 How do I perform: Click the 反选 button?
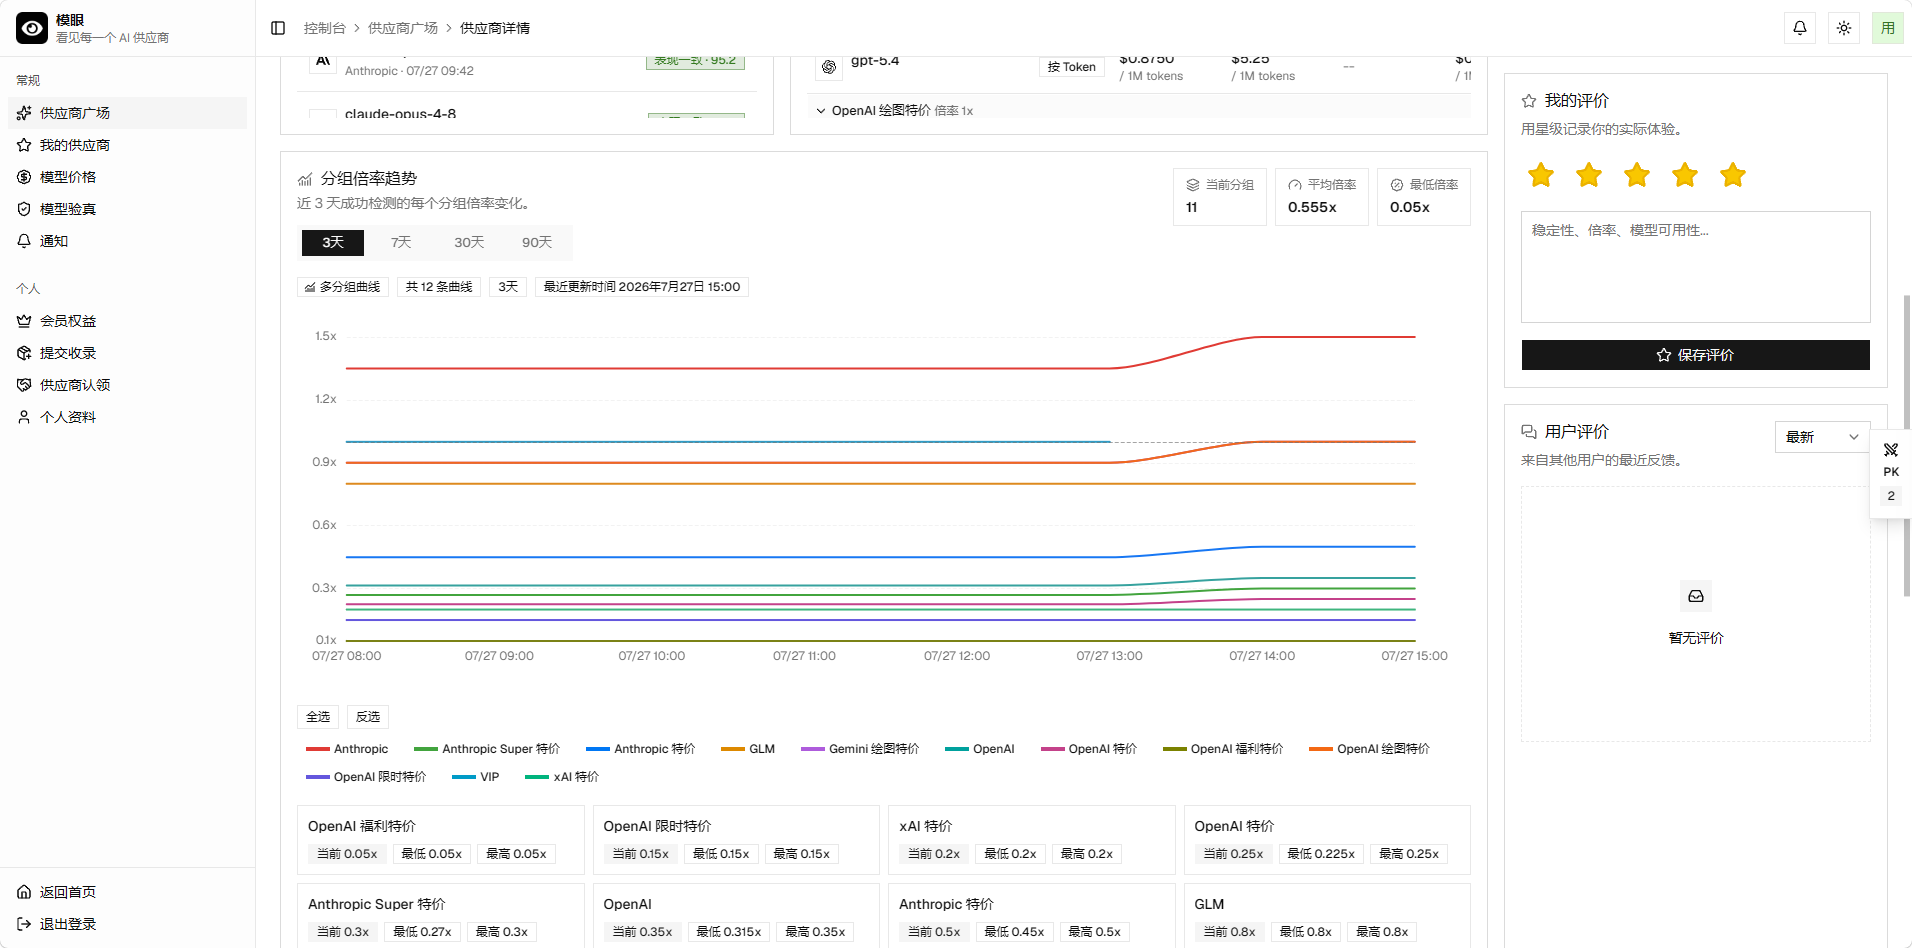368,717
